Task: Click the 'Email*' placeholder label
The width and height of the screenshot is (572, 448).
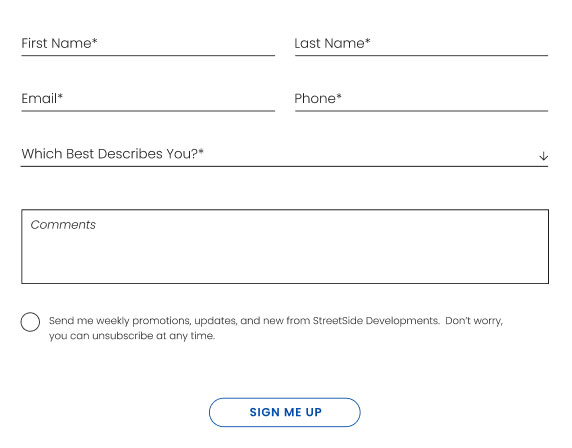Action: [42, 98]
